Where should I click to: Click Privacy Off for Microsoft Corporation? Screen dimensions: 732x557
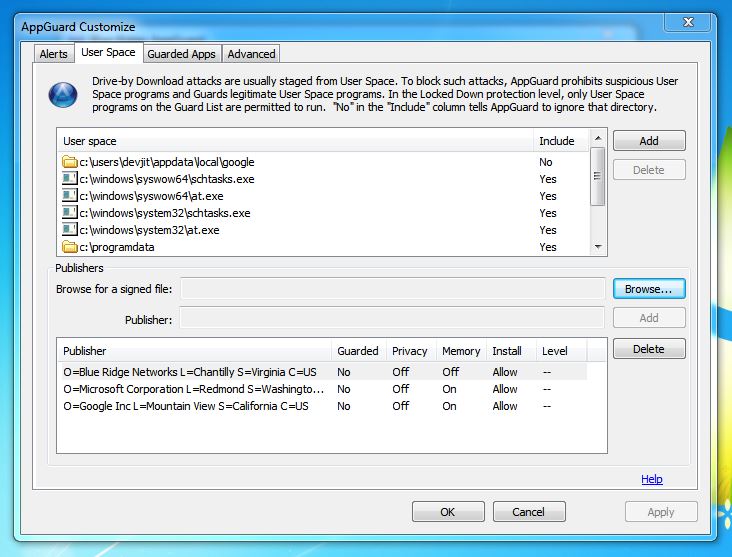(401, 389)
